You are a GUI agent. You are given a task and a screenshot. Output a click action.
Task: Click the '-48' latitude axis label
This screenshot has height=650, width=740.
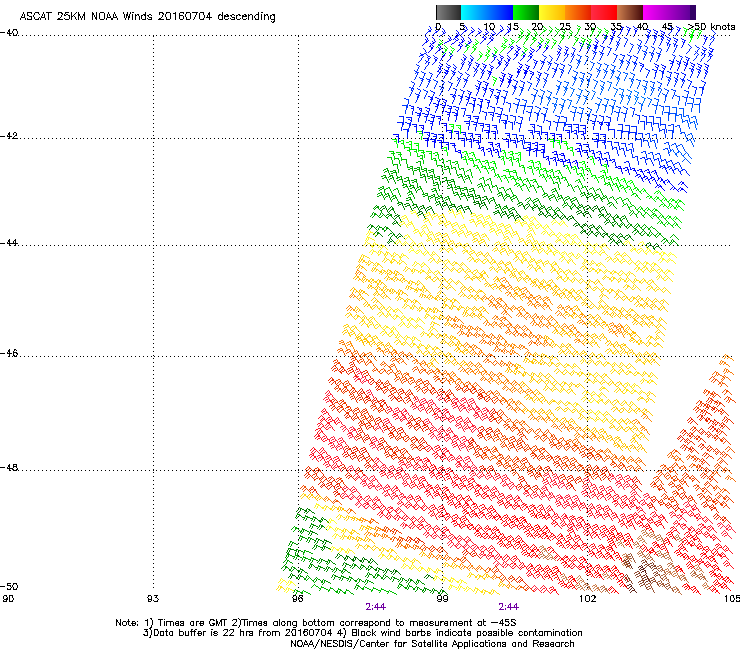tap(9, 467)
